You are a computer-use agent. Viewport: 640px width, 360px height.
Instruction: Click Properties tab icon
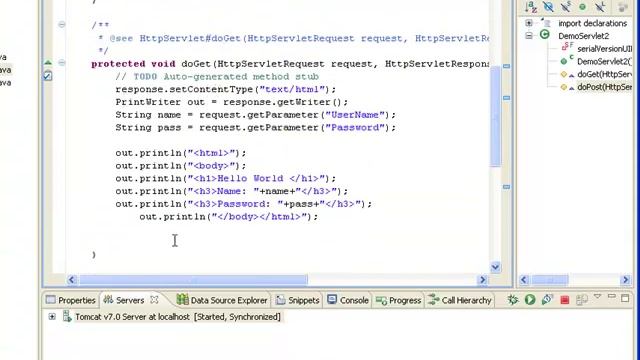pos(51,300)
